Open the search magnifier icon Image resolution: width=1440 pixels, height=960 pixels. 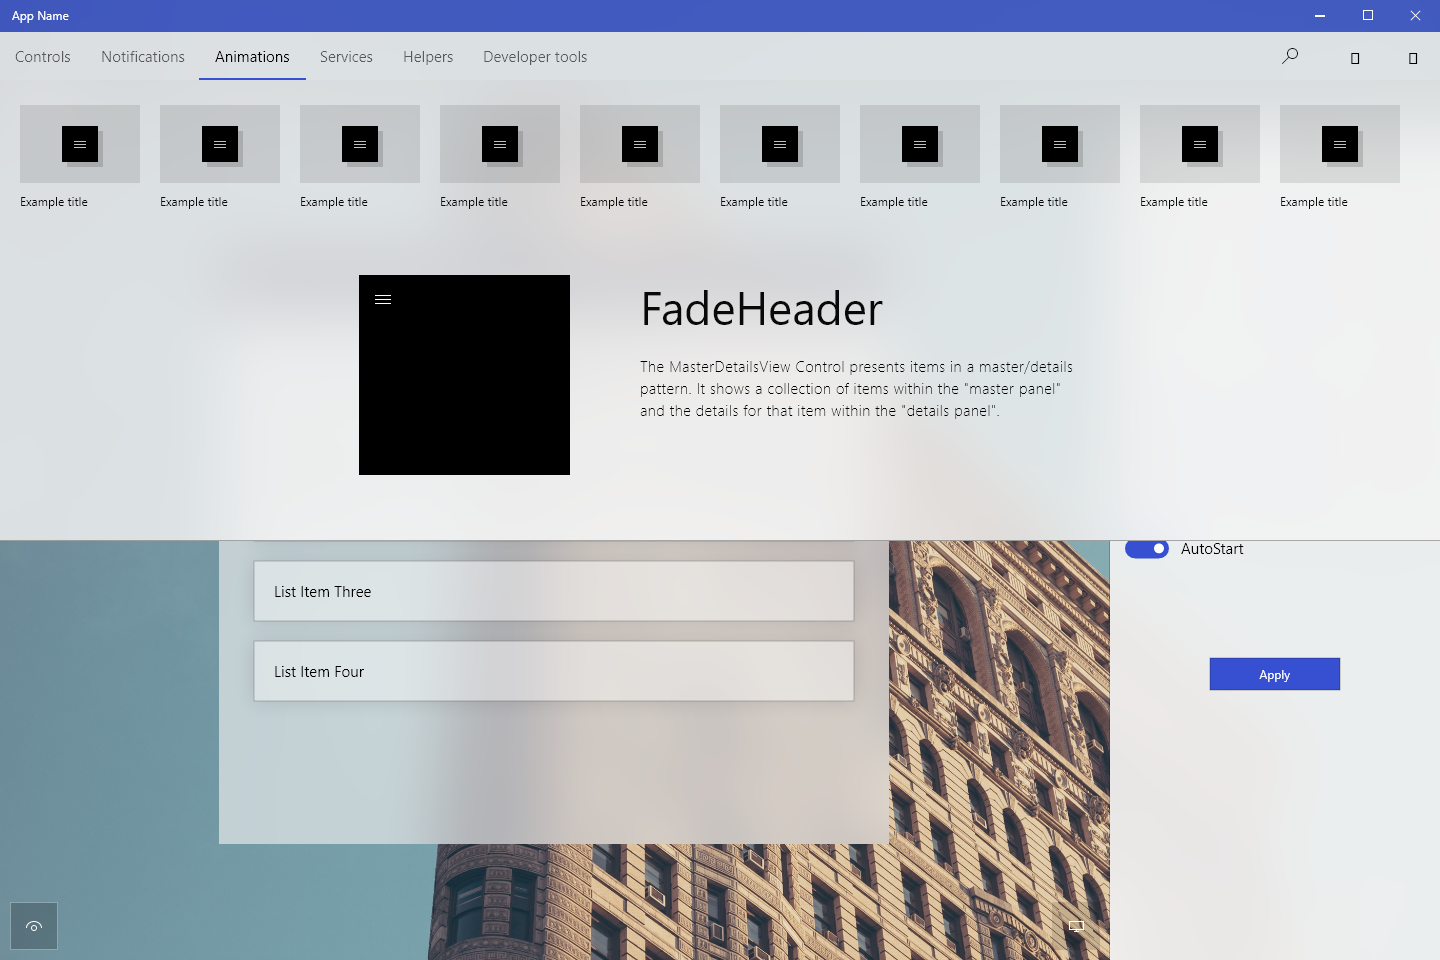tap(1290, 56)
